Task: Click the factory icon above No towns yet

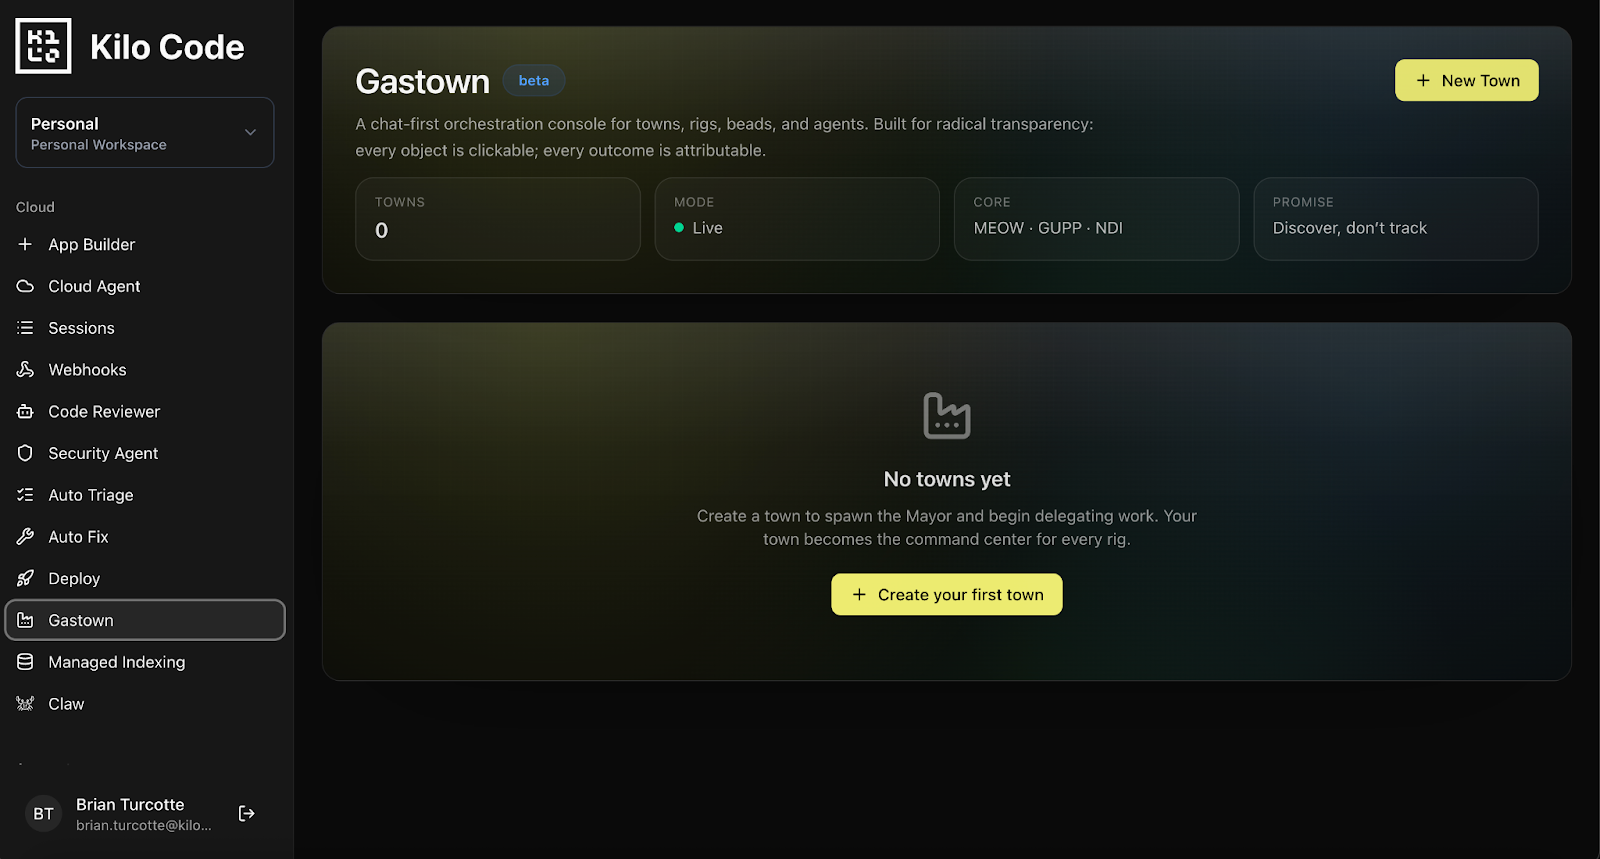Action: 947,416
